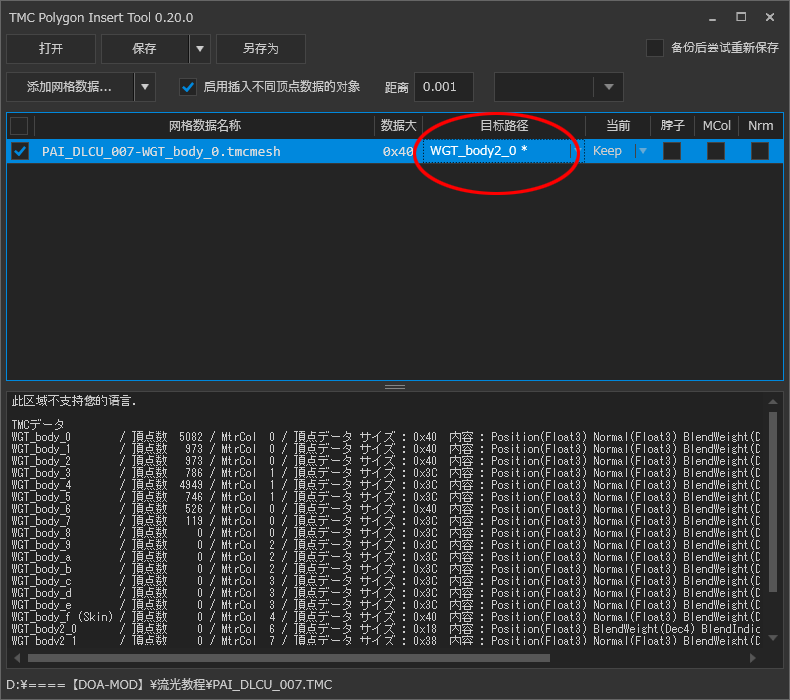The image size is (790, 700).
Task: Click the WGT_body_9 log line
Action: pyautogui.click(x=385, y=545)
